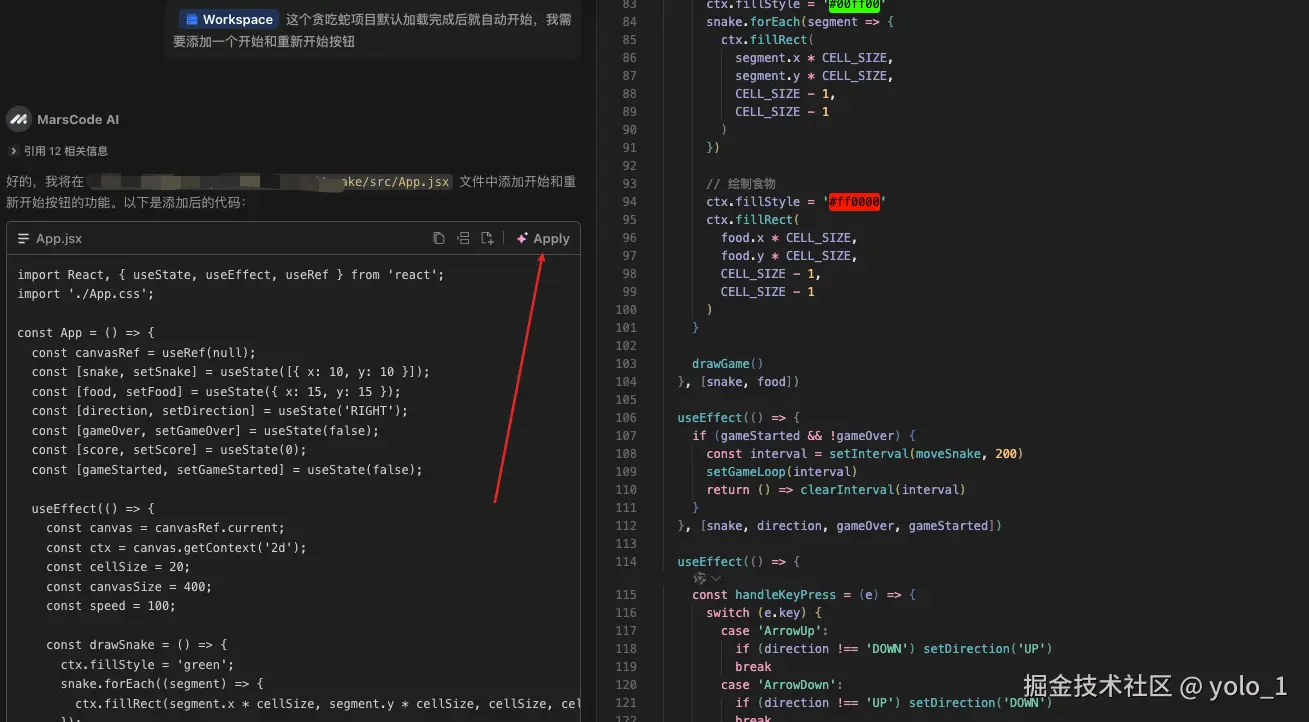Click the case 'ArrowDown': line
This screenshot has width=1309, height=722.
pyautogui.click(x=782, y=685)
